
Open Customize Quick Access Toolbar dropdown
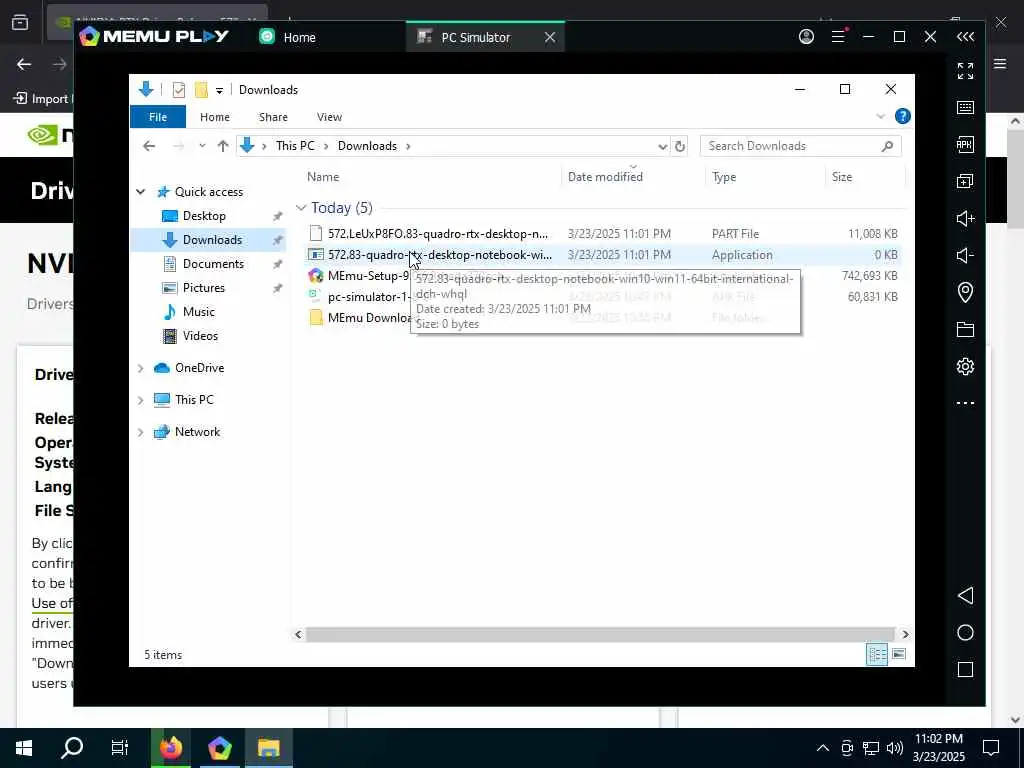pos(219,90)
